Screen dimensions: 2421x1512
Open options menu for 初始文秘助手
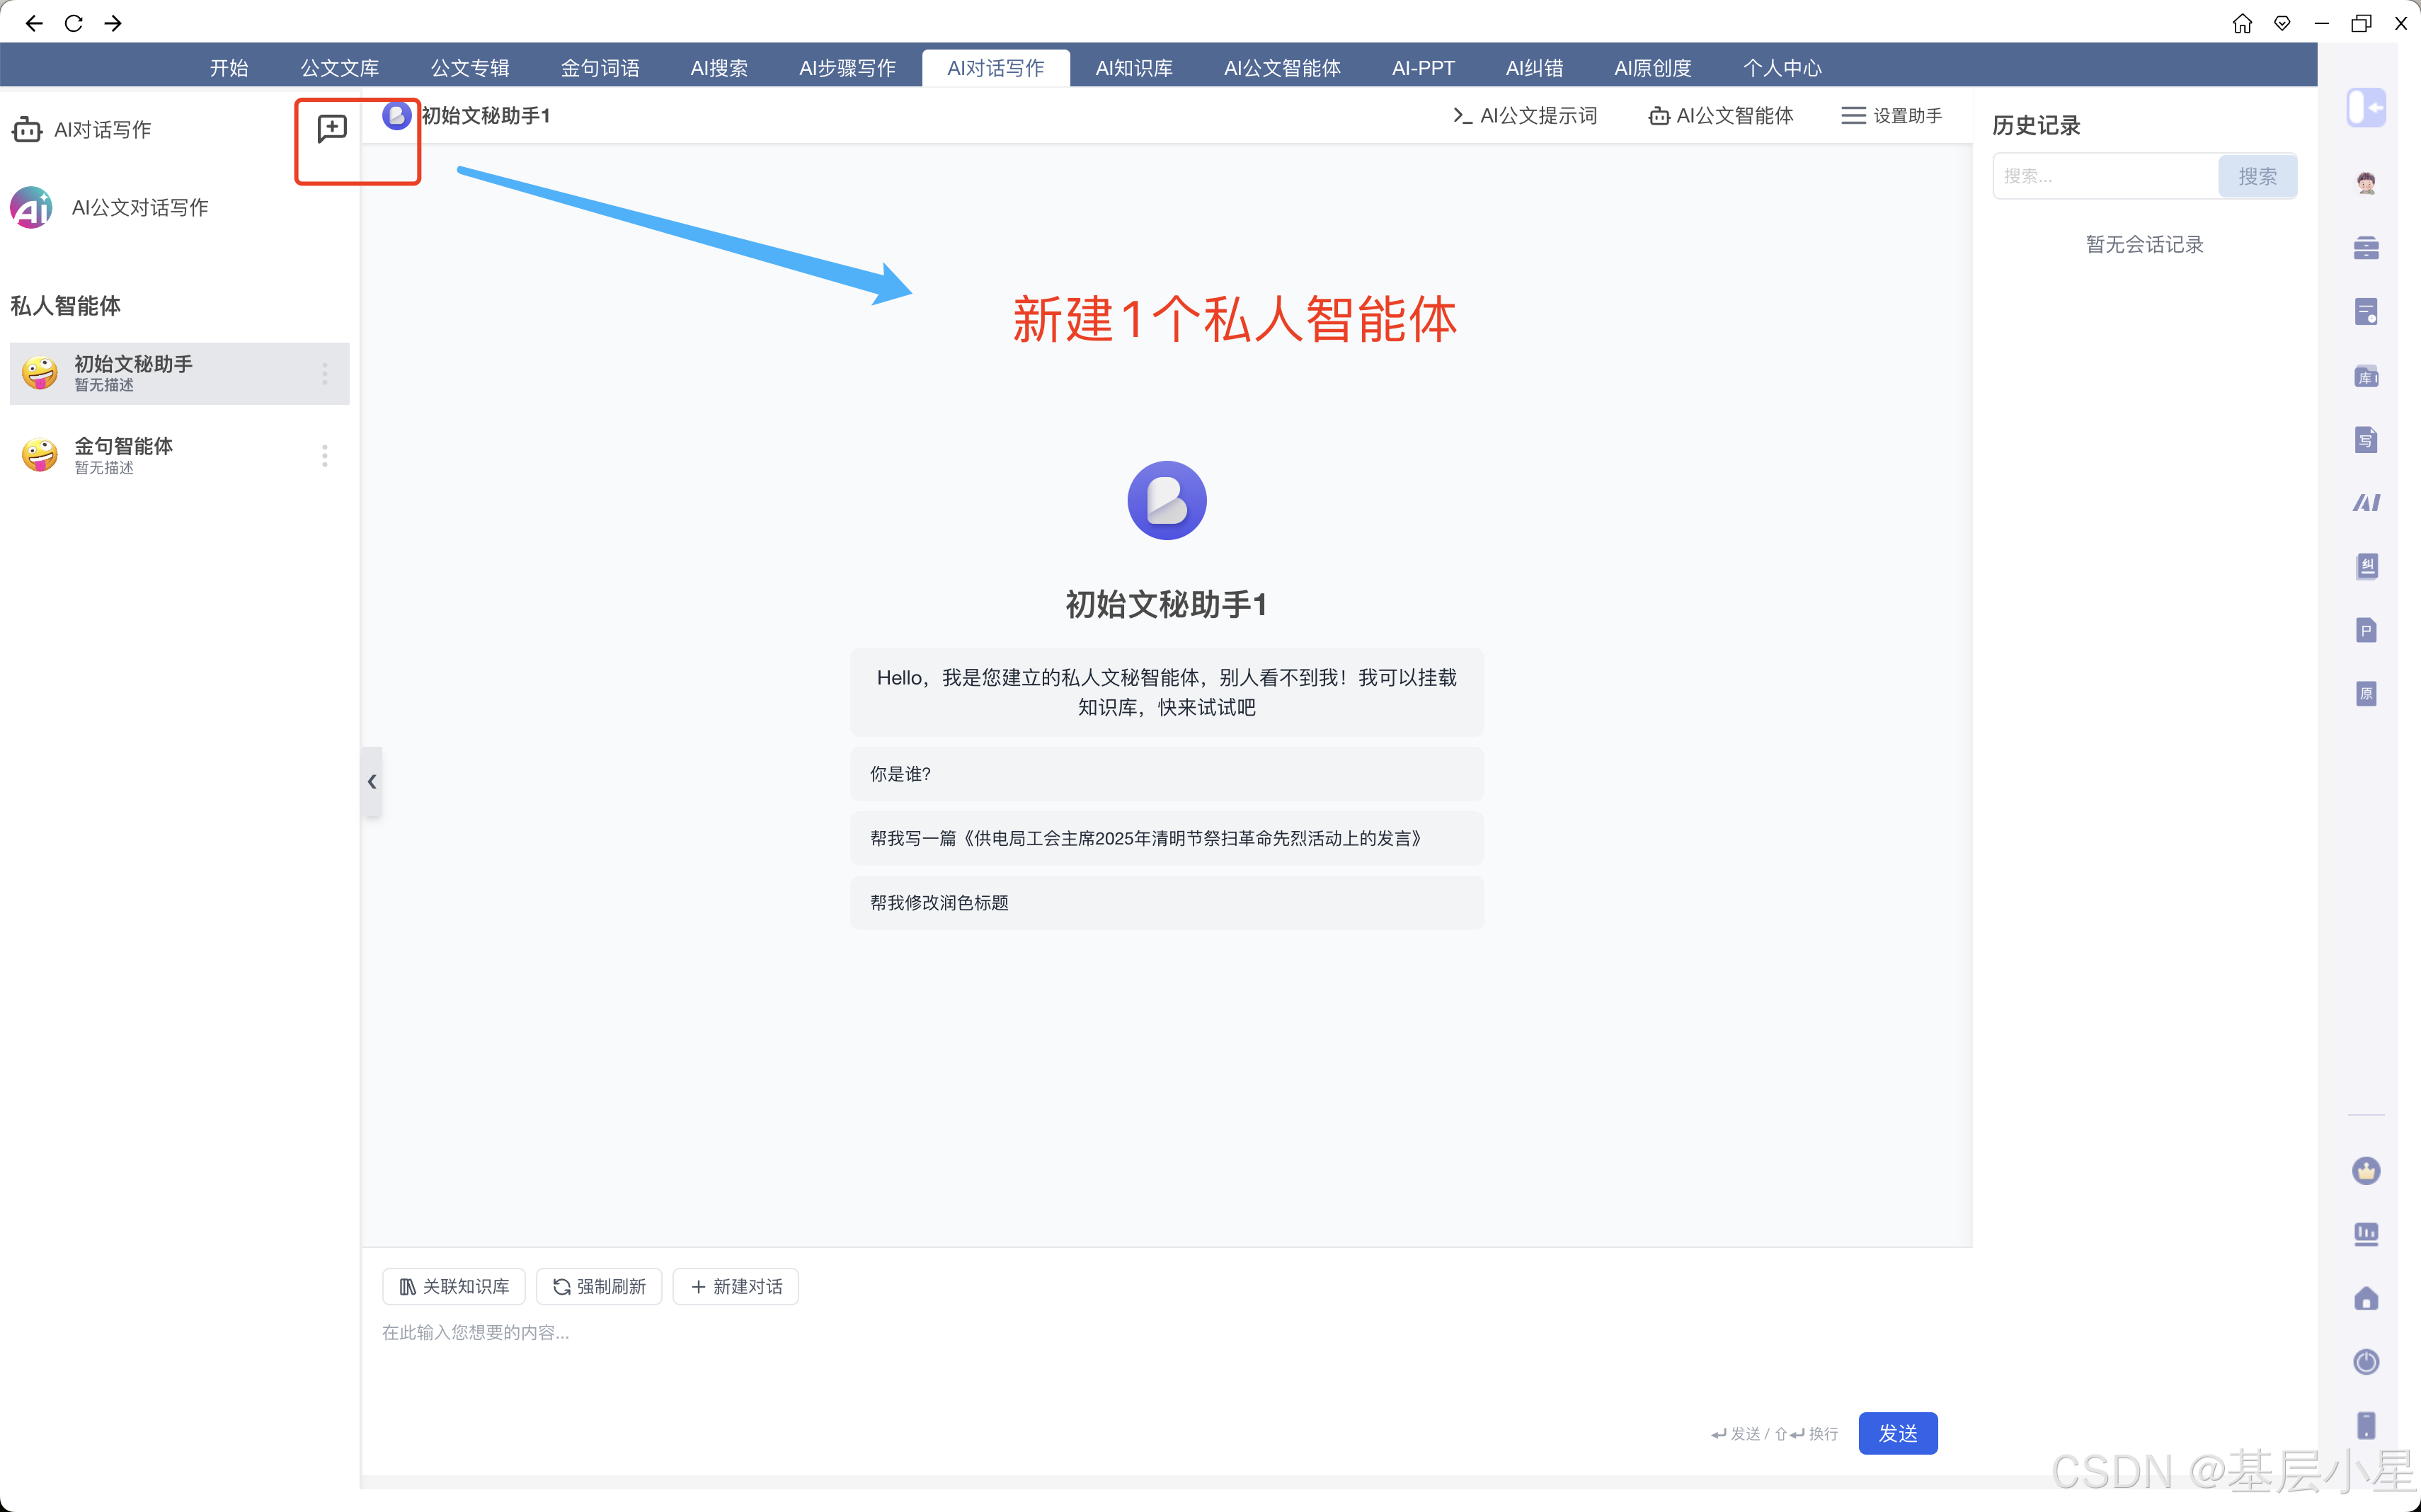point(324,374)
